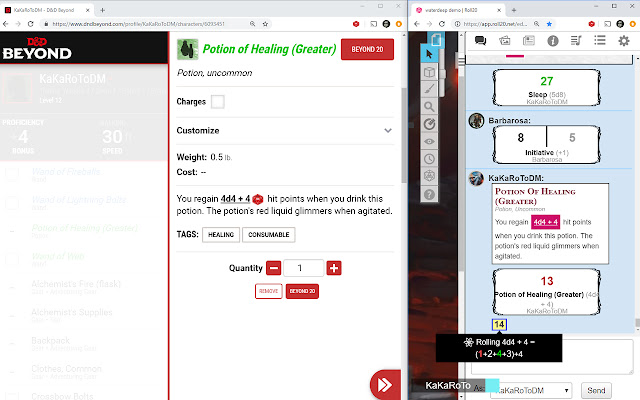Viewport: 640px width, 400px height.
Task: Click the CONSUMABLE tag
Action: tap(269, 235)
